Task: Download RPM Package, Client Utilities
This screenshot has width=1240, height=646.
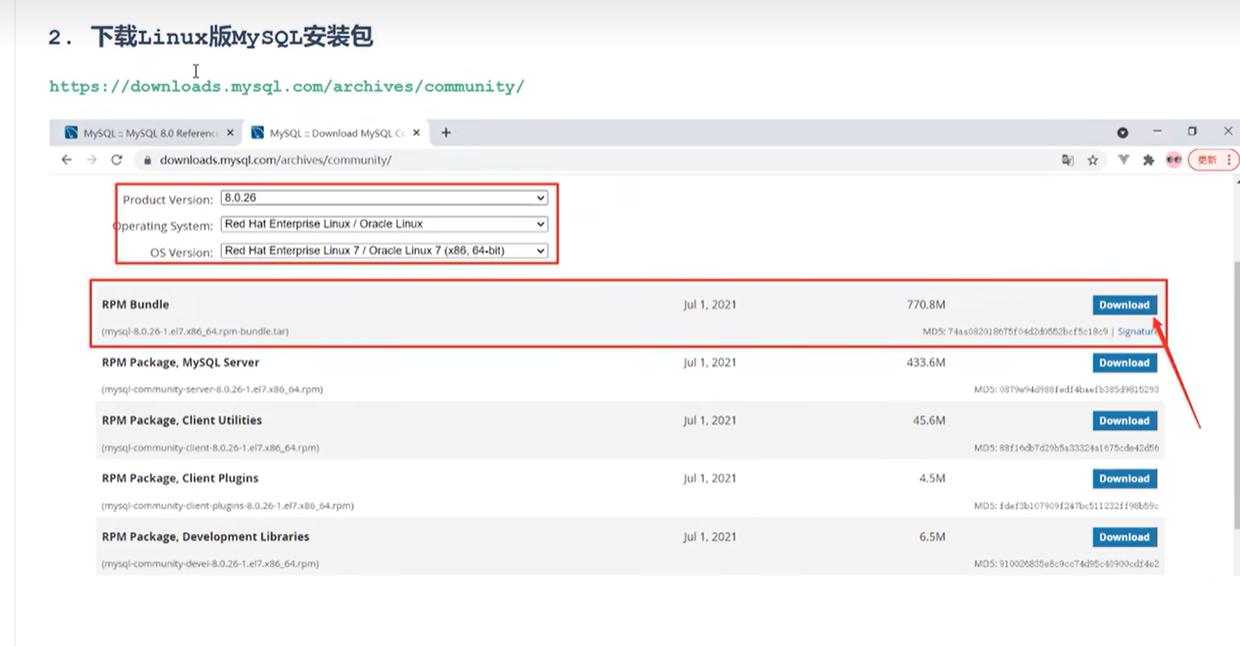Action: tap(1124, 421)
